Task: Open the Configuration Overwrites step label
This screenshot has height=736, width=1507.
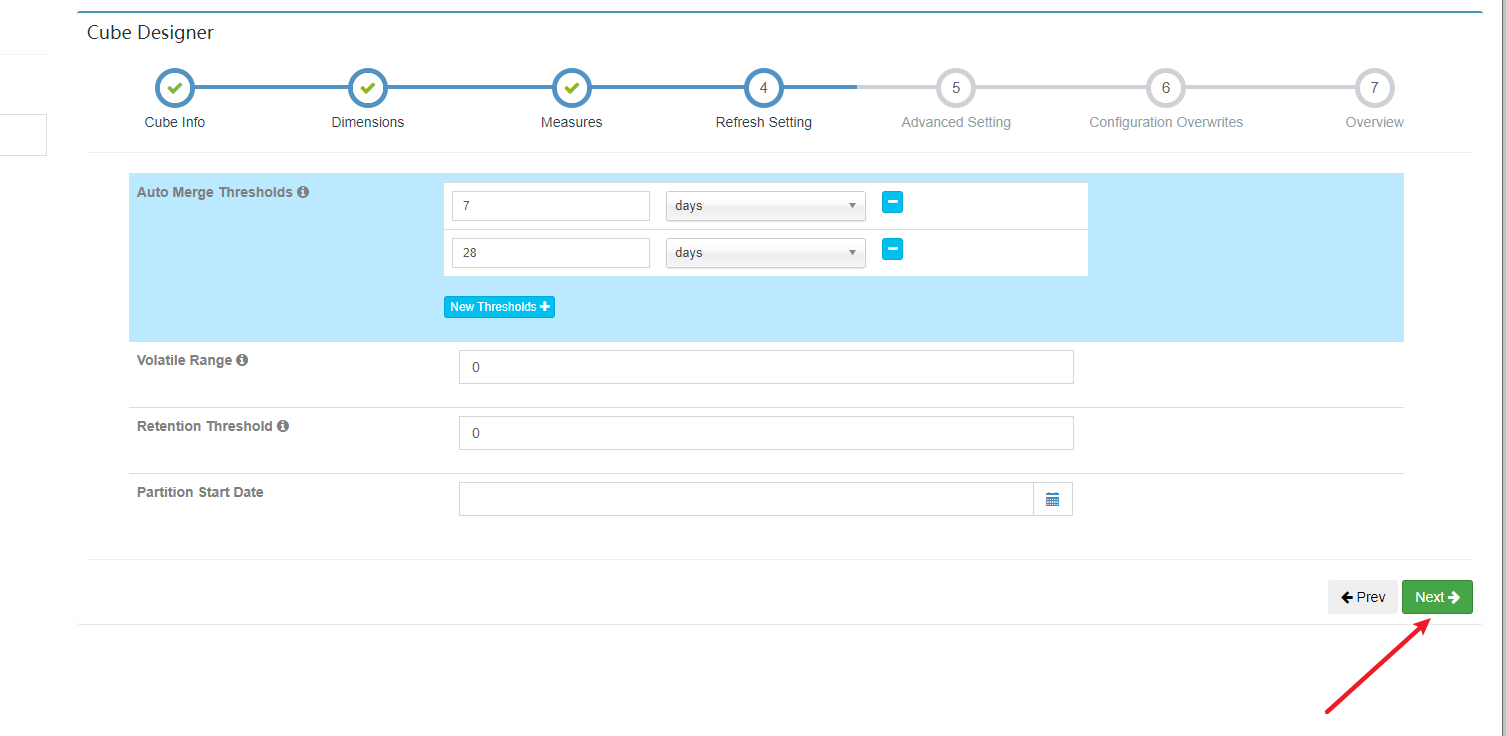Action: point(1166,122)
